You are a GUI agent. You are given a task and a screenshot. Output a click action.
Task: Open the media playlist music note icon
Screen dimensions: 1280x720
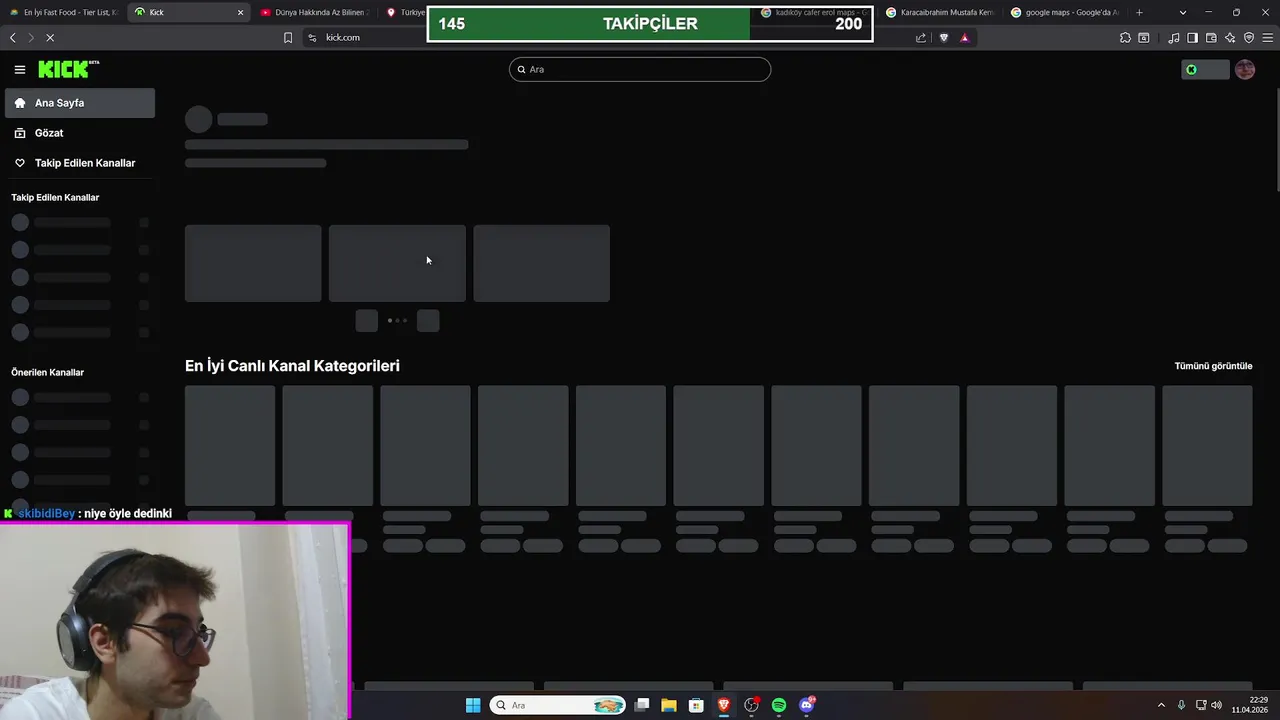tap(1174, 37)
